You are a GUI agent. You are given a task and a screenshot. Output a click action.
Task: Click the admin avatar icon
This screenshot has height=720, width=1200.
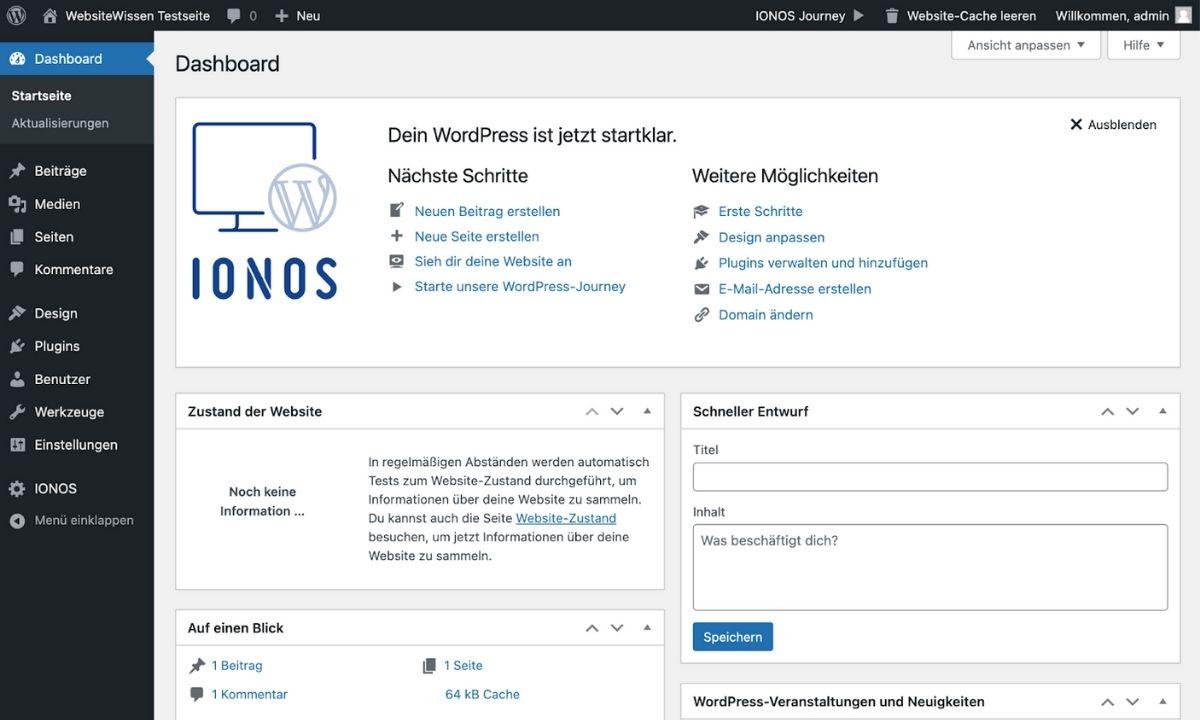tap(1183, 15)
